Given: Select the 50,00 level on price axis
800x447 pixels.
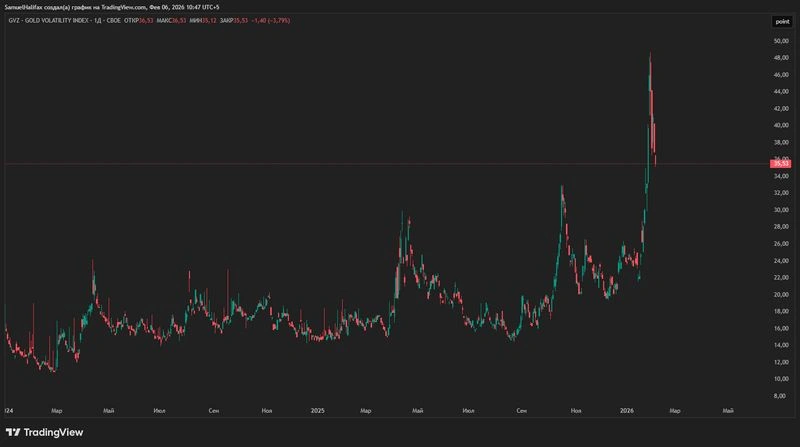Looking at the screenshot, I should [781, 41].
